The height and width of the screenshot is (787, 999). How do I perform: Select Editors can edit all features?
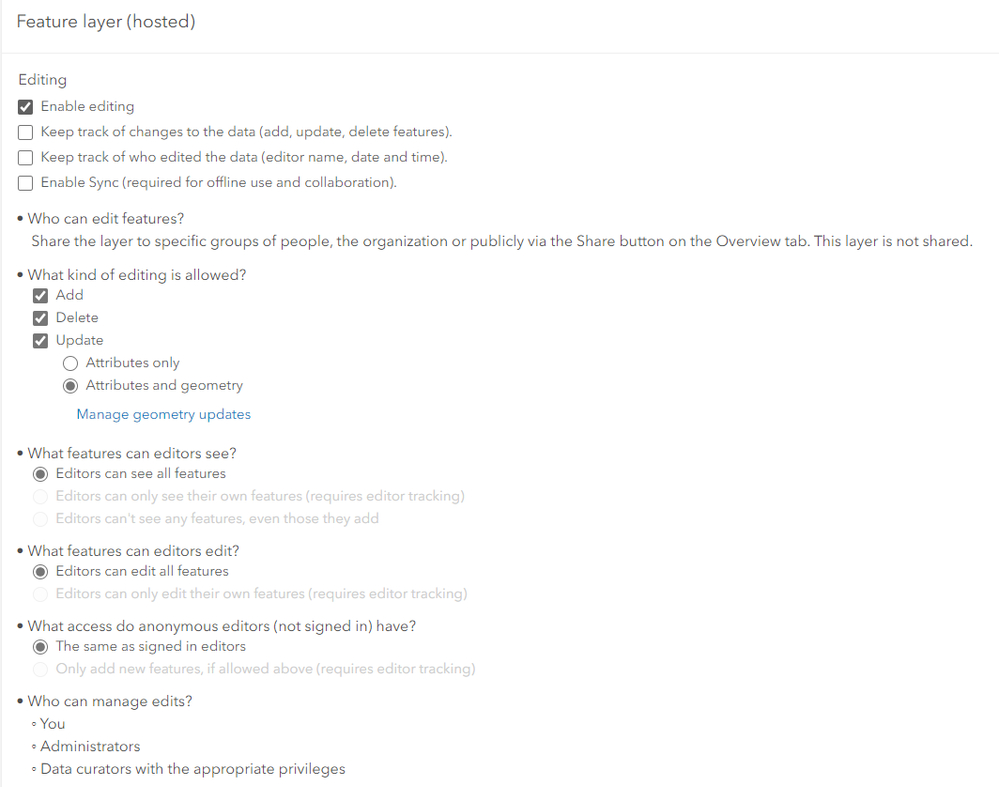41,572
